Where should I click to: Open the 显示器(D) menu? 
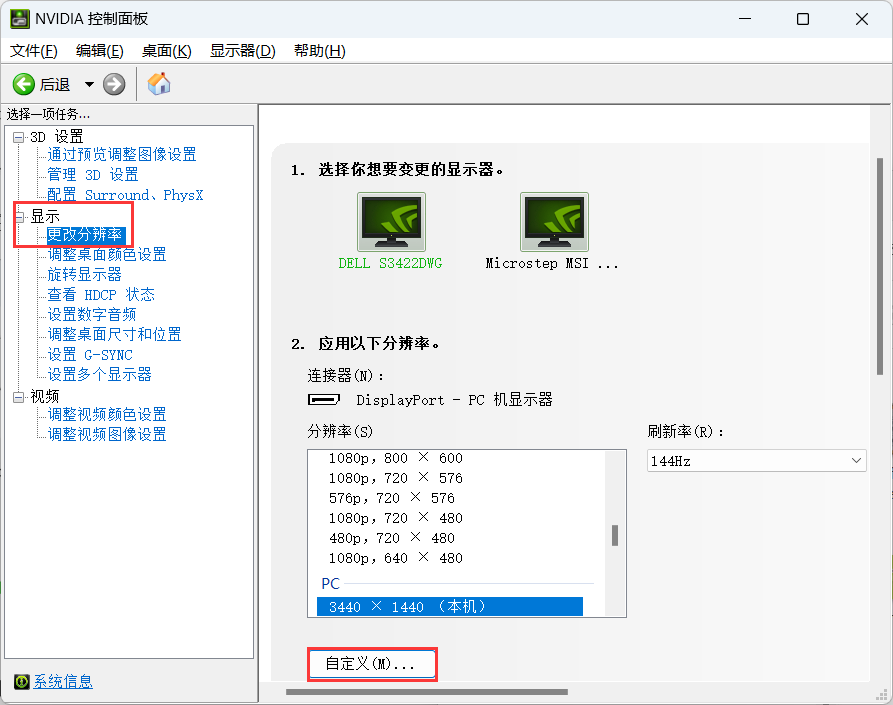pos(242,51)
